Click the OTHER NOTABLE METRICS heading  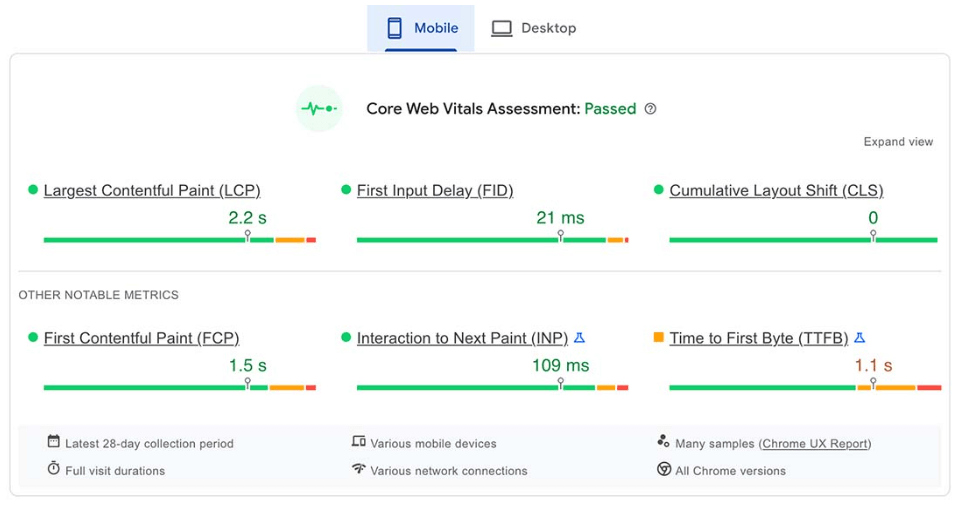point(98,295)
